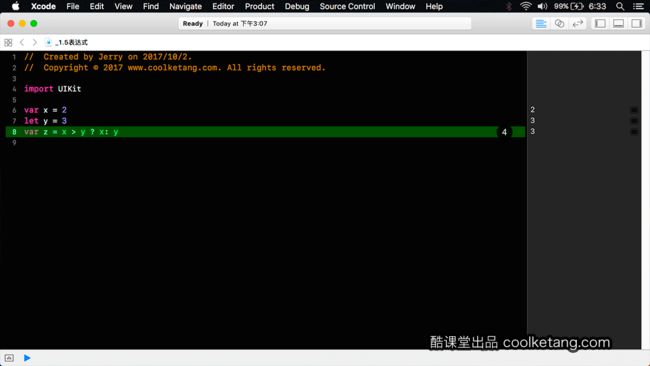This screenshot has width=650, height=366.
Task: Go forward in editor history
Action: 34,42
